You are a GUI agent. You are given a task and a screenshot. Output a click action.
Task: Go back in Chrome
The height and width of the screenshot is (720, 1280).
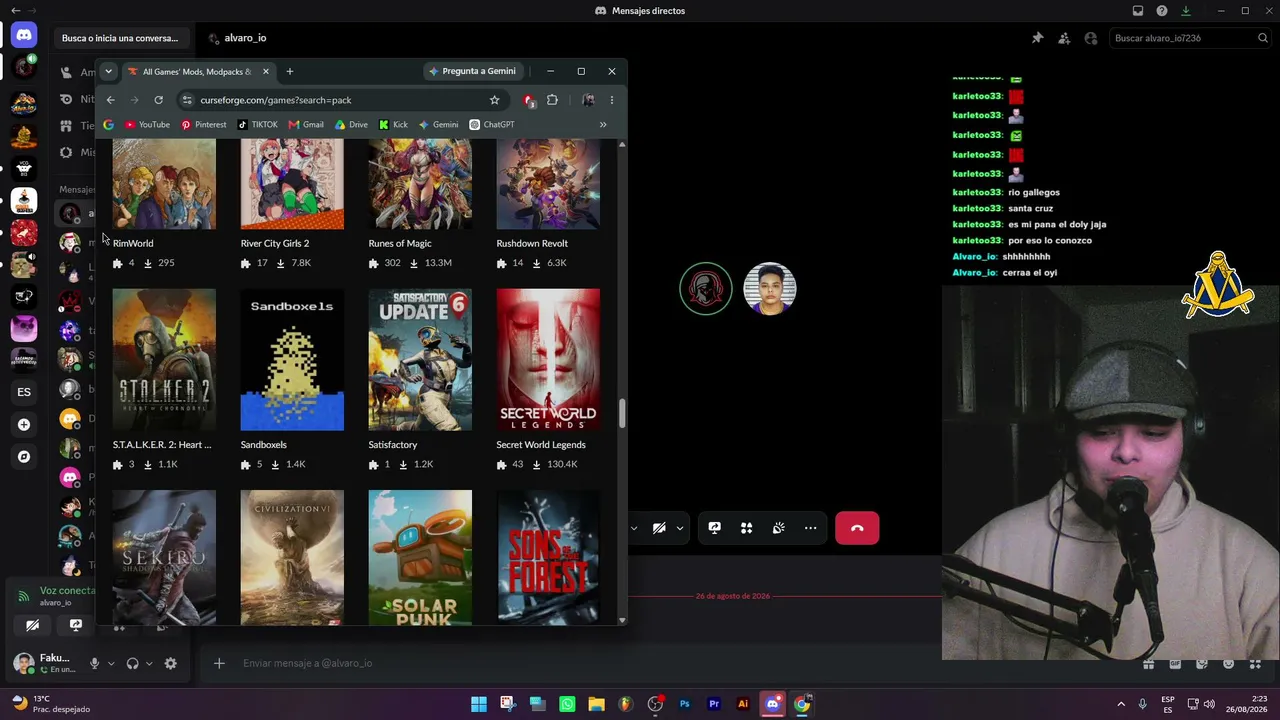[x=110, y=100]
